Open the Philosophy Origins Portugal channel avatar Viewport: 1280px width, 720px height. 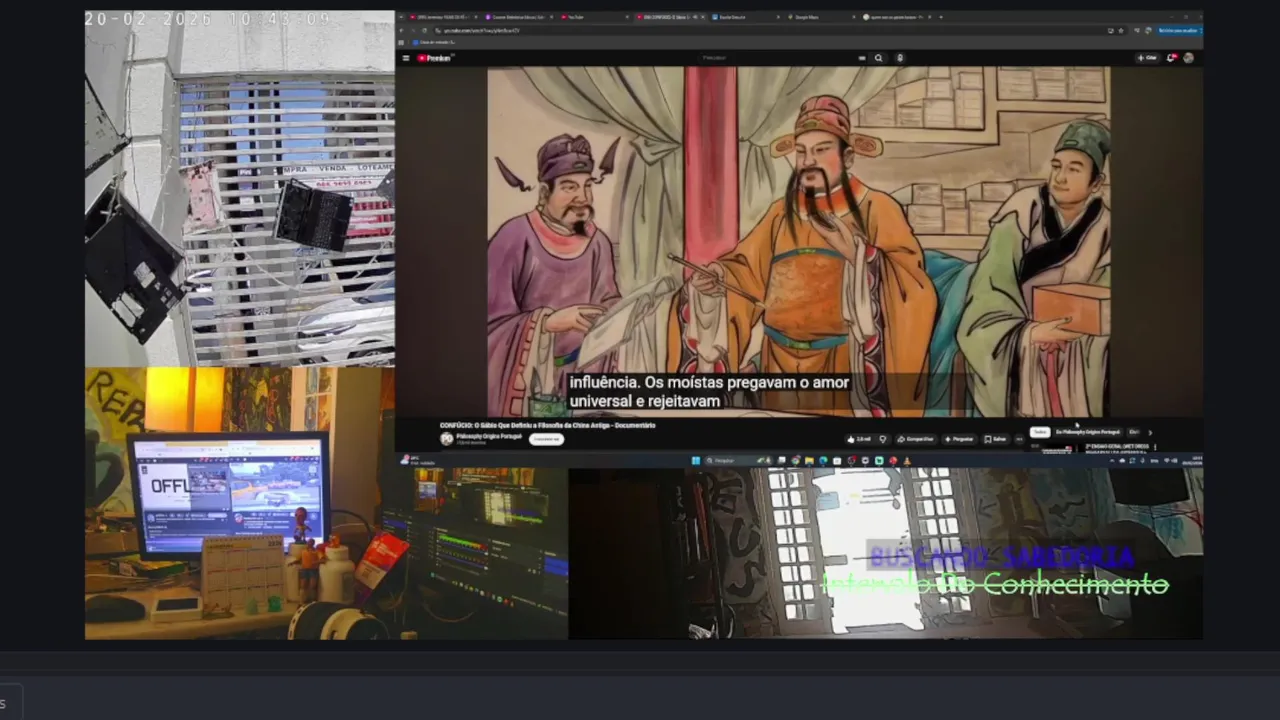[x=447, y=438]
